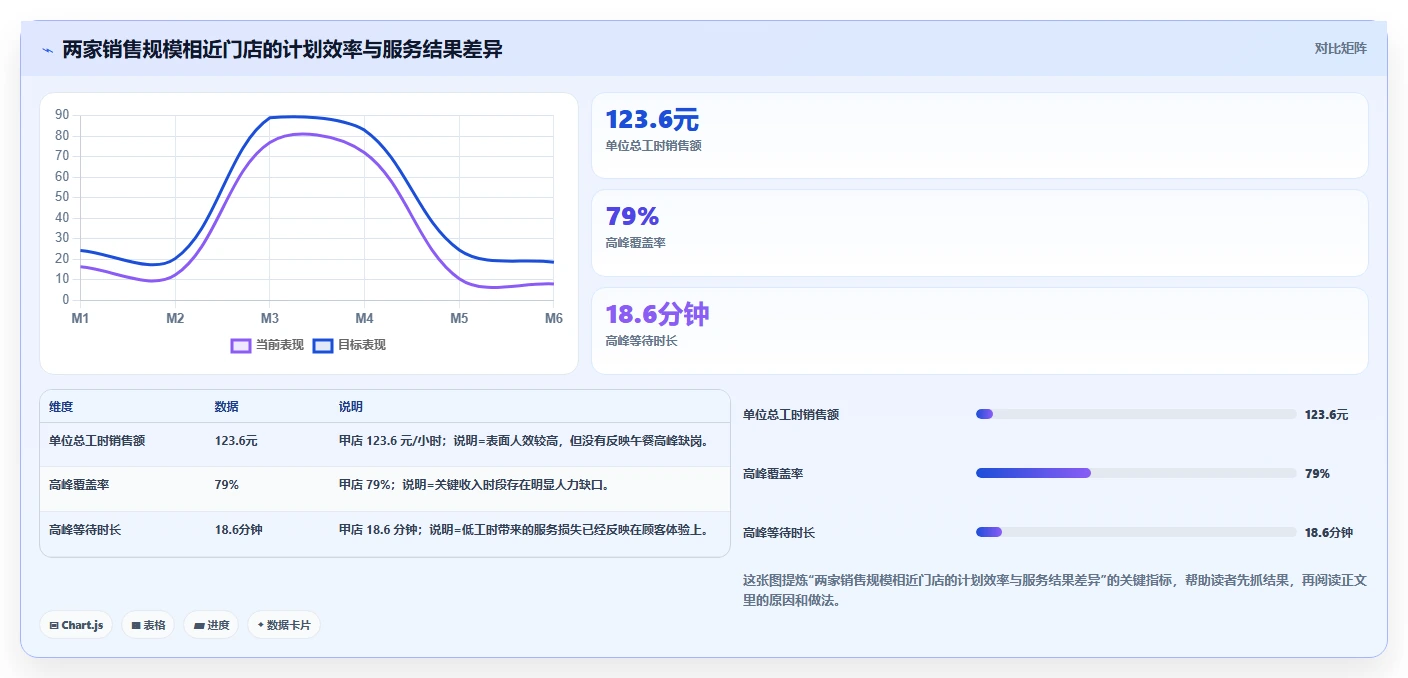Viewport: 1408px width, 678px height.
Task: Toggle the 当前表现 legend swatch
Action: point(241,345)
